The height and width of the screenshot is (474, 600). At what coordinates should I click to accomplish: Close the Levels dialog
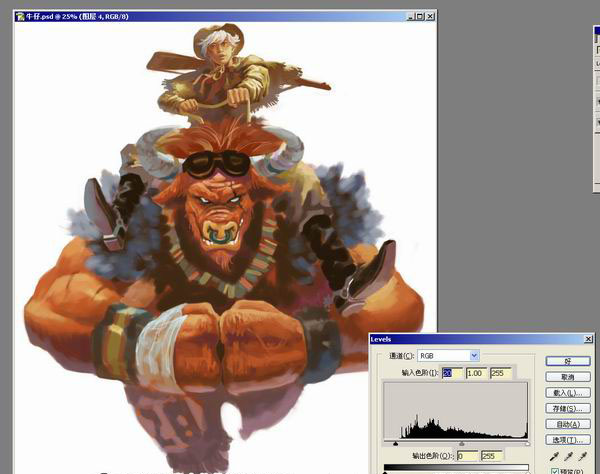click(589, 339)
